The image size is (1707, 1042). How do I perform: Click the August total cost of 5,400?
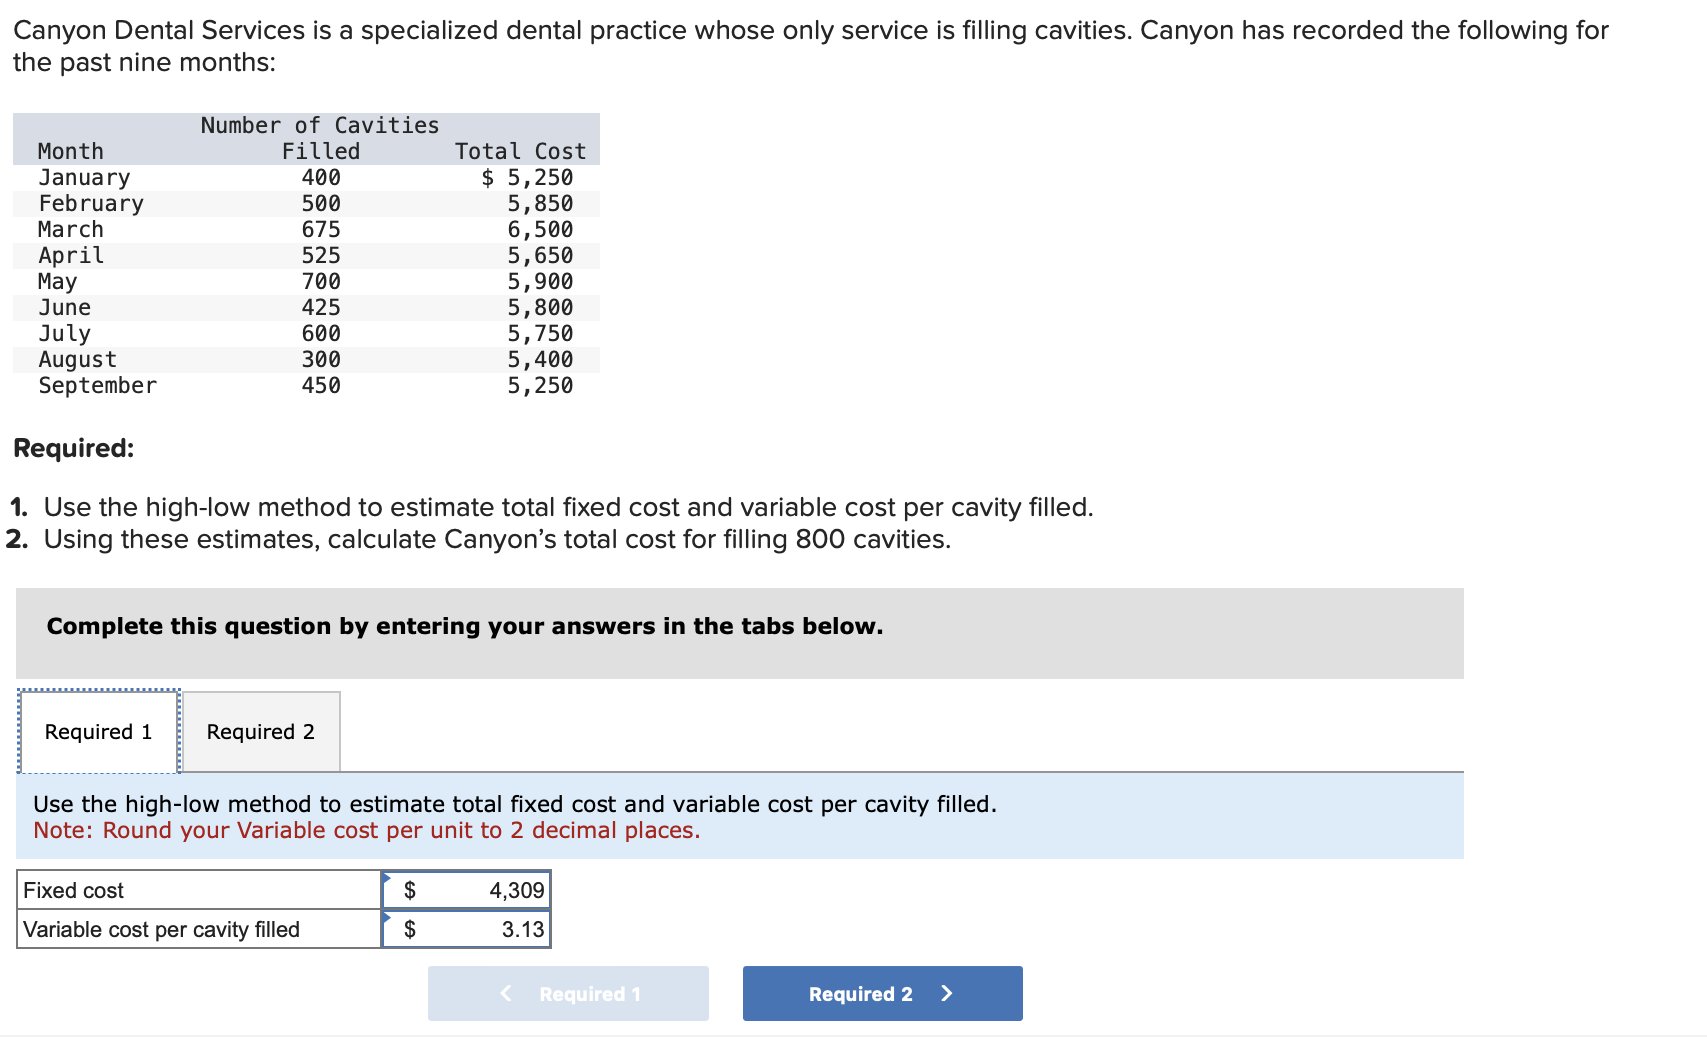point(540,359)
